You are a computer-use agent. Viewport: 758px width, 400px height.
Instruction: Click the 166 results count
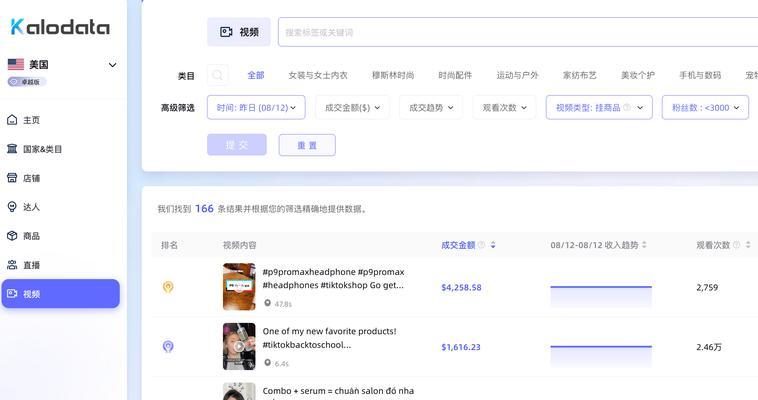(x=204, y=208)
